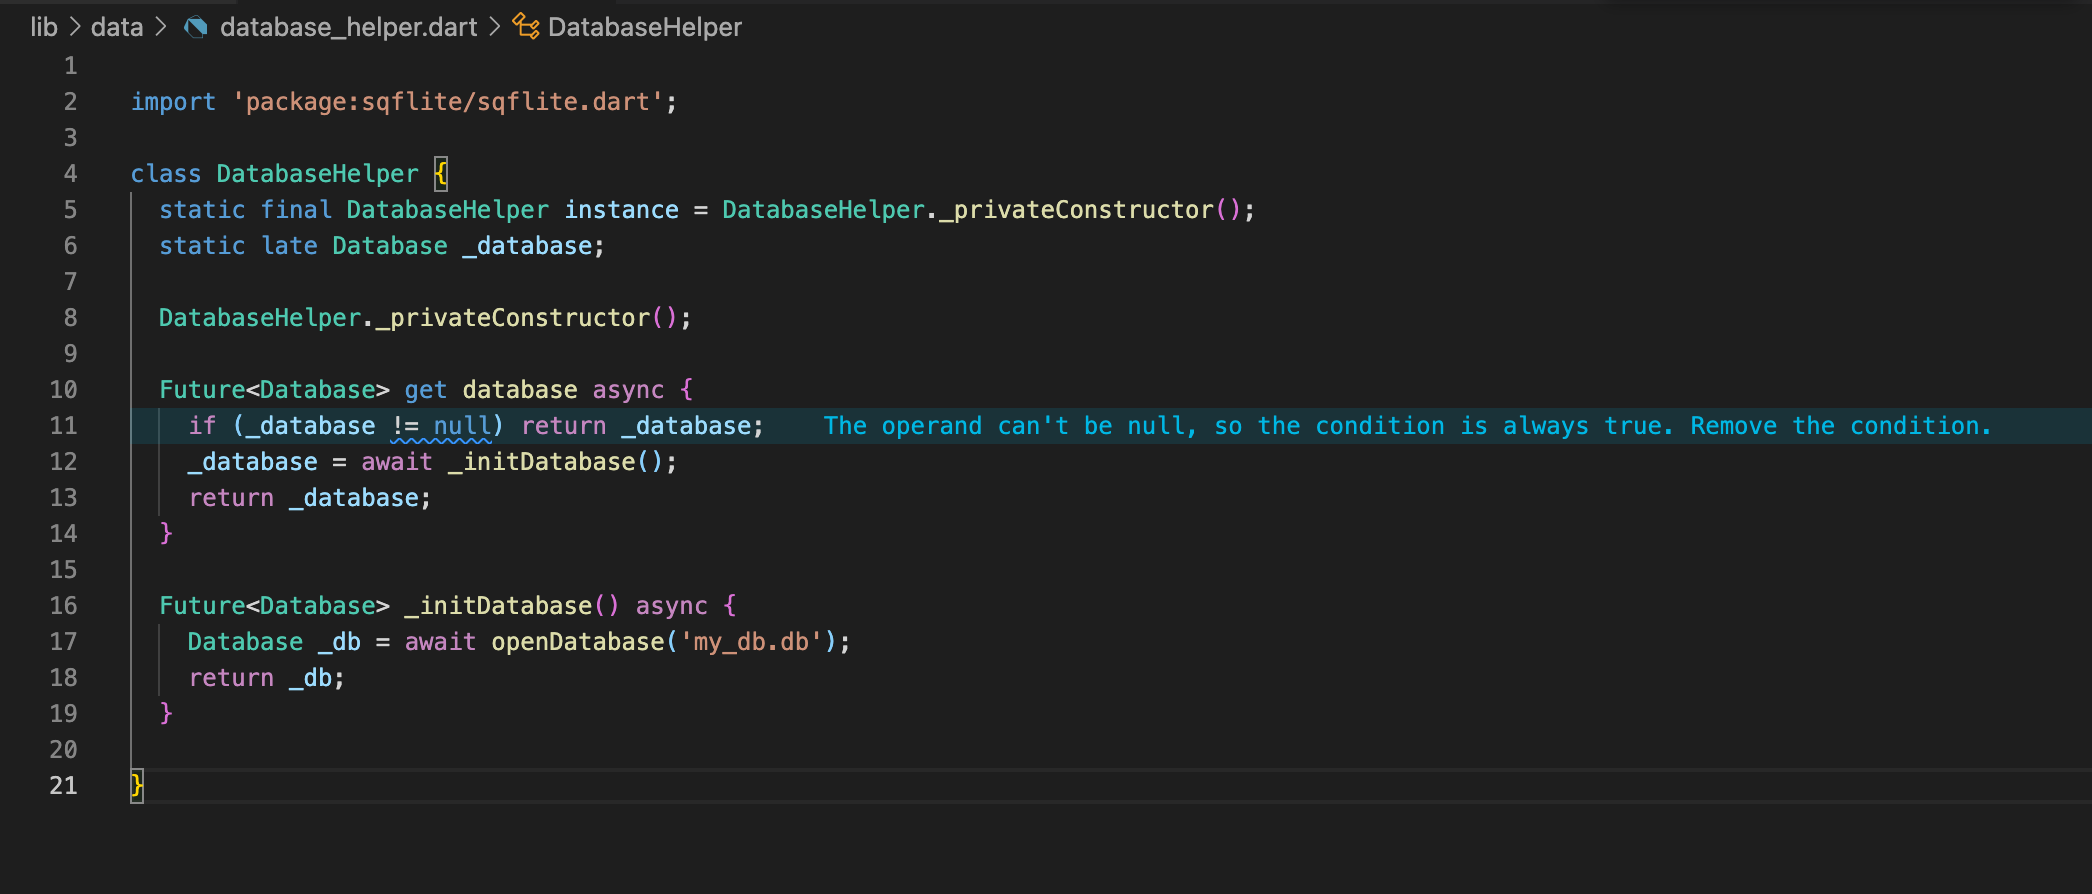Viewport: 2092px width, 894px height.
Task: Expand chevron after 'data' breadcrumb
Action: pyautogui.click(x=161, y=27)
